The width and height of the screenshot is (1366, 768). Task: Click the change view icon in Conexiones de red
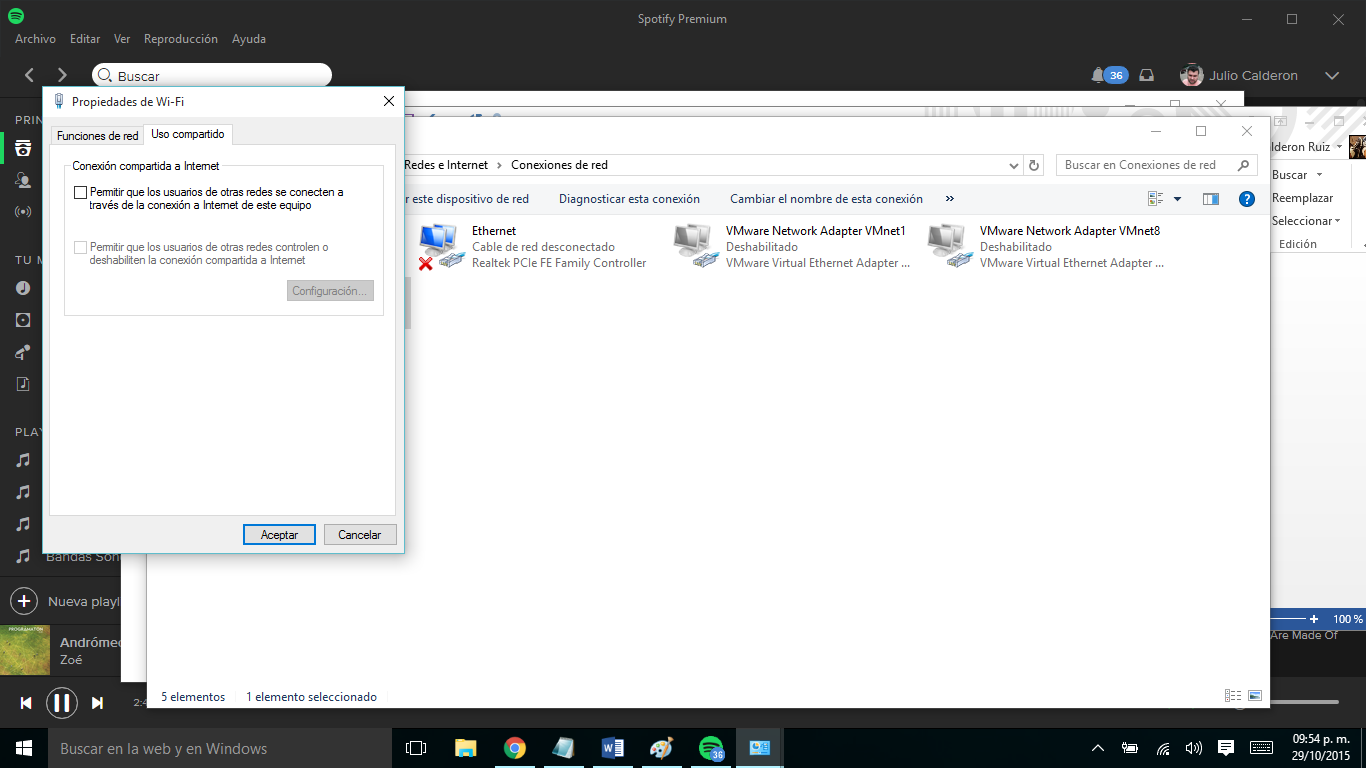(1156, 199)
